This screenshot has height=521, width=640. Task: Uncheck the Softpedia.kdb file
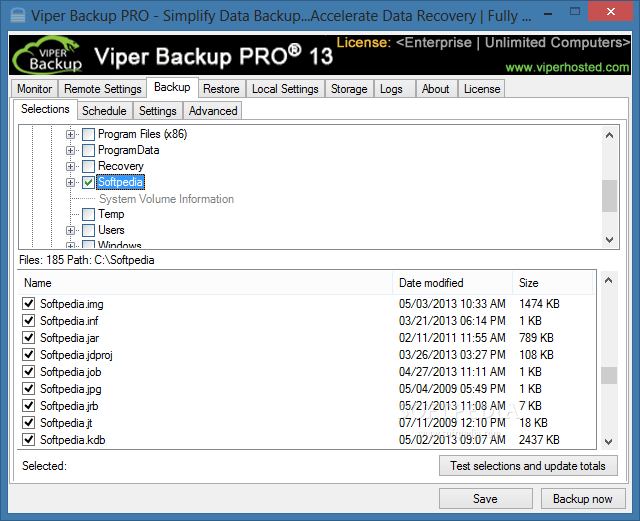29,440
